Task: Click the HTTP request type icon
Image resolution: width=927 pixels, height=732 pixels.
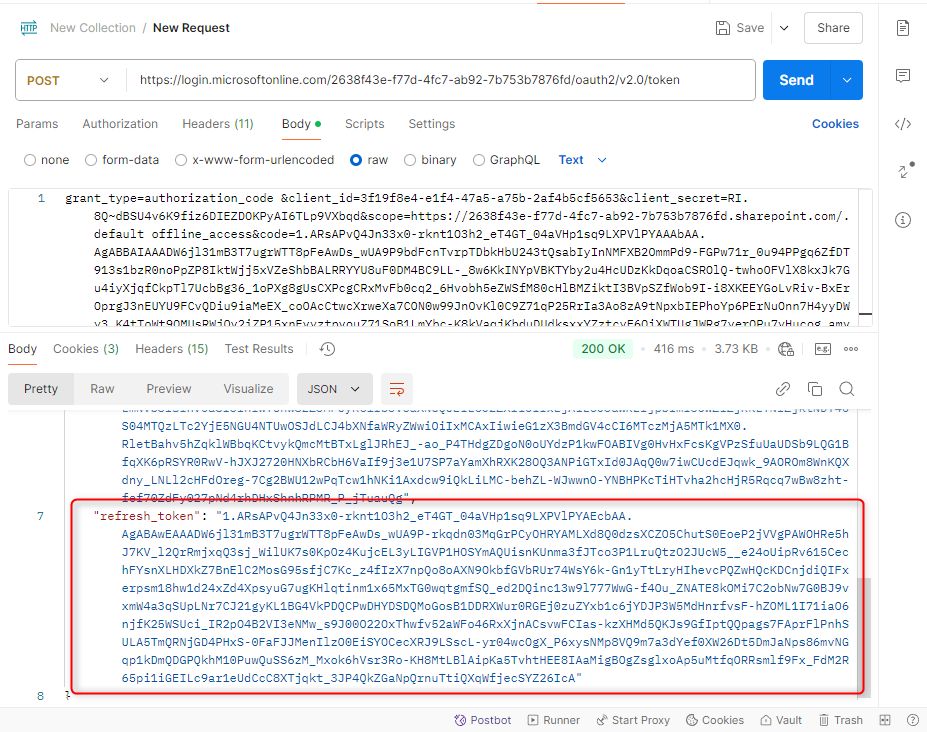Action: [28, 28]
